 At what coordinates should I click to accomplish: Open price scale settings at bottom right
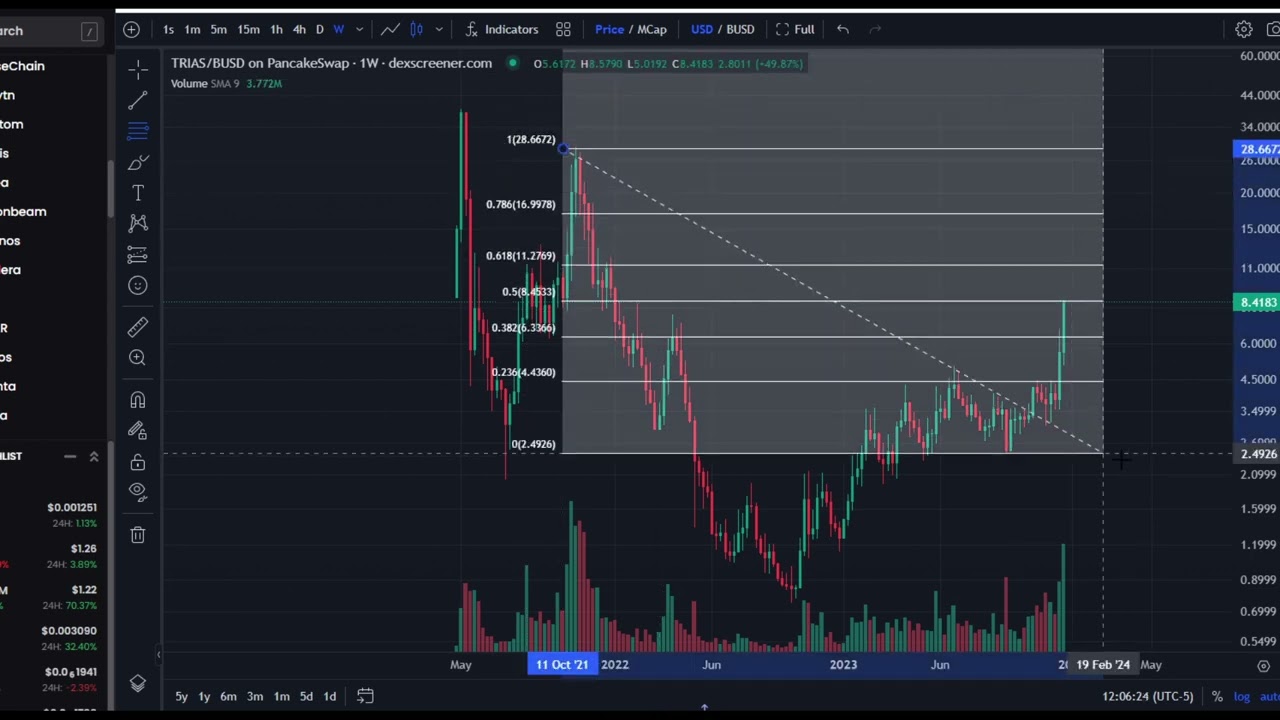[x=1263, y=665]
